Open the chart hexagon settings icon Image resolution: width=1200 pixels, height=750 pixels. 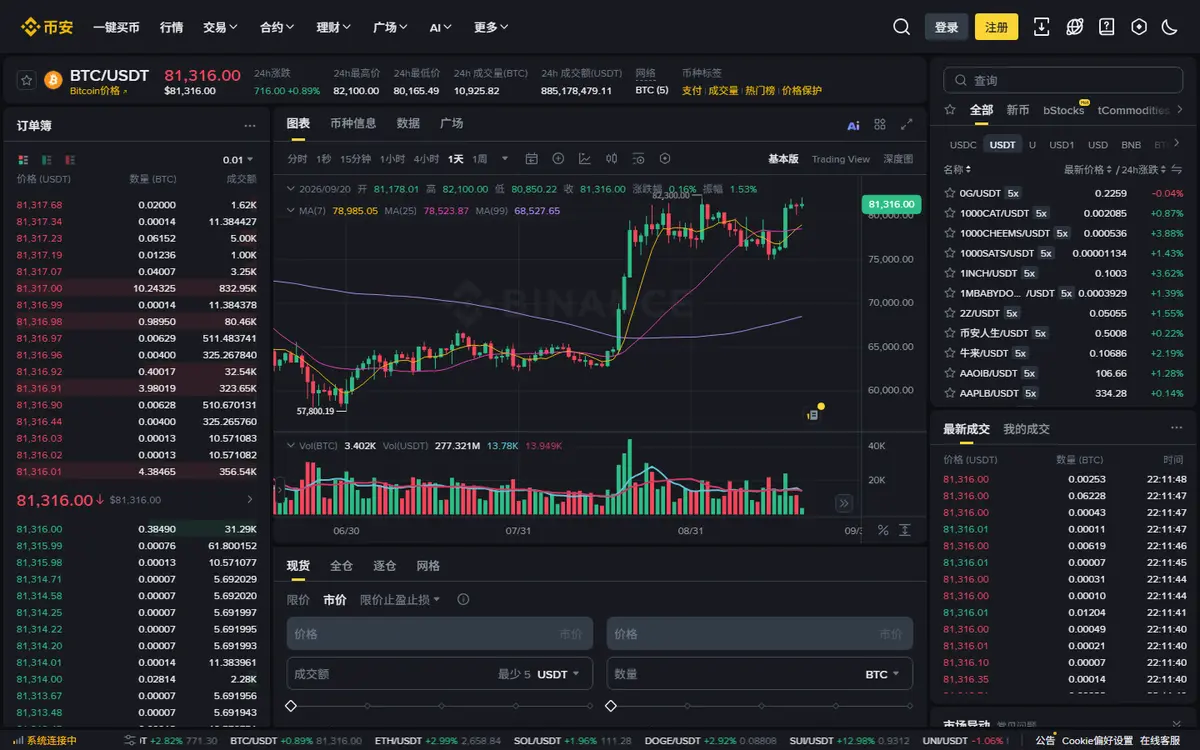pos(665,159)
